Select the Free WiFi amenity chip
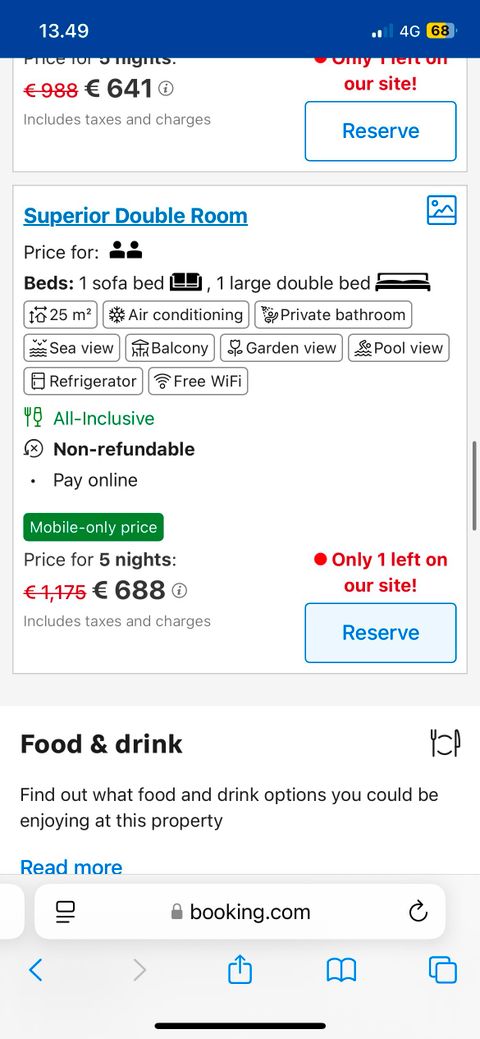 [x=198, y=382]
